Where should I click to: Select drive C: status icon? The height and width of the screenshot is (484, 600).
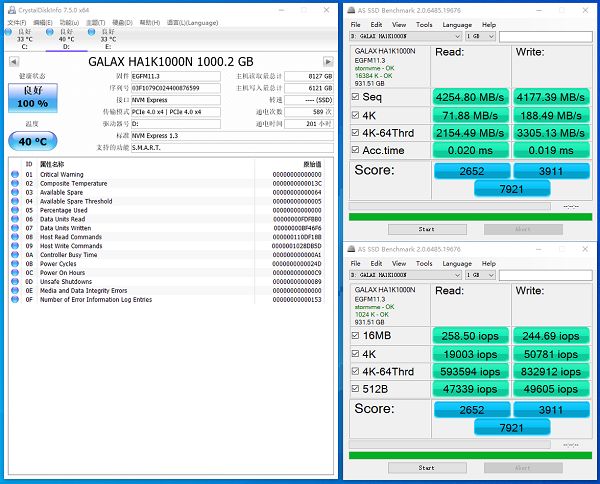click(x=8, y=32)
